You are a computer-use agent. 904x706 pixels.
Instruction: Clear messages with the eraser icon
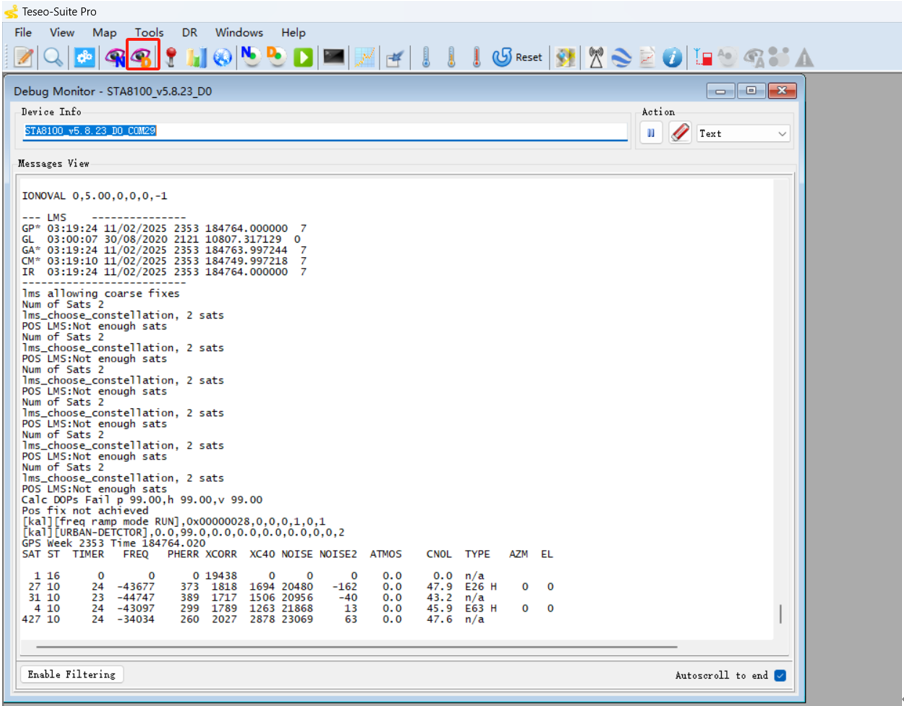[681, 133]
